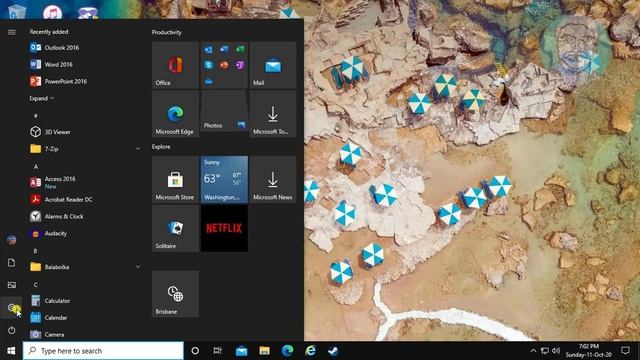Open Steam from the taskbar
640x360 pixels.
click(333, 351)
